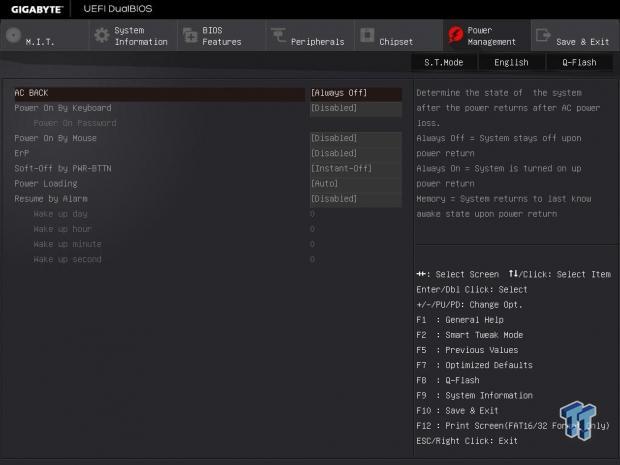Launch the Q-Flash utility button

click(x=579, y=62)
